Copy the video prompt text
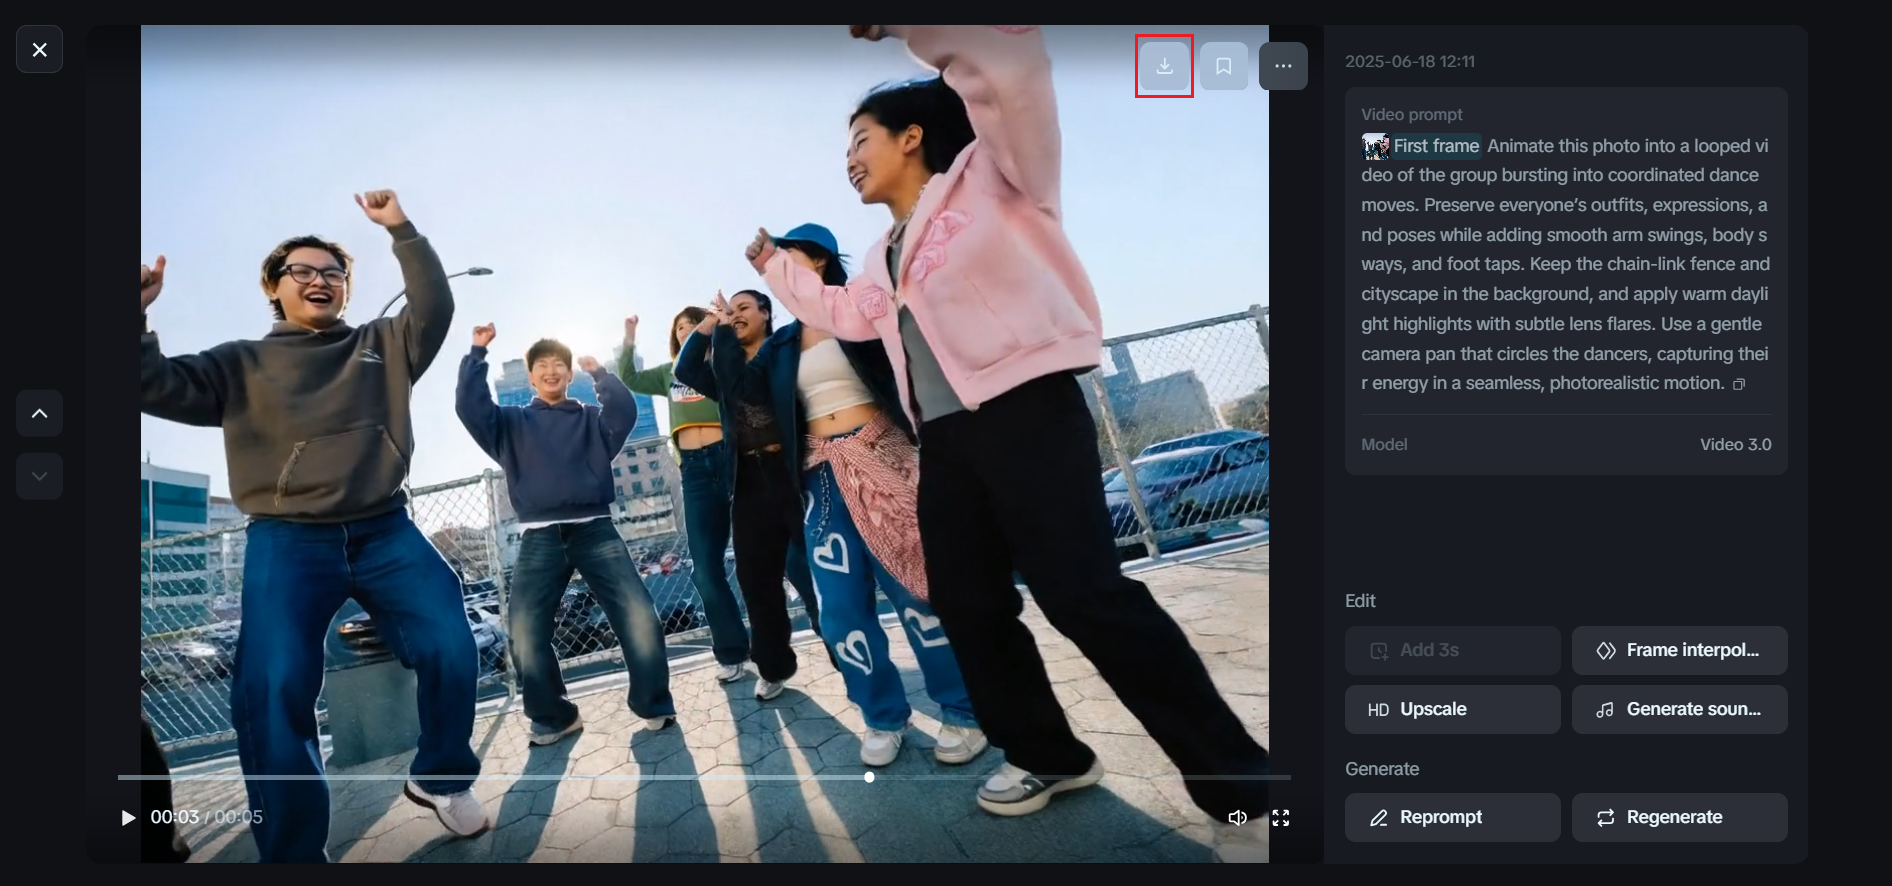Viewport: 1892px width, 886px height. (1739, 384)
